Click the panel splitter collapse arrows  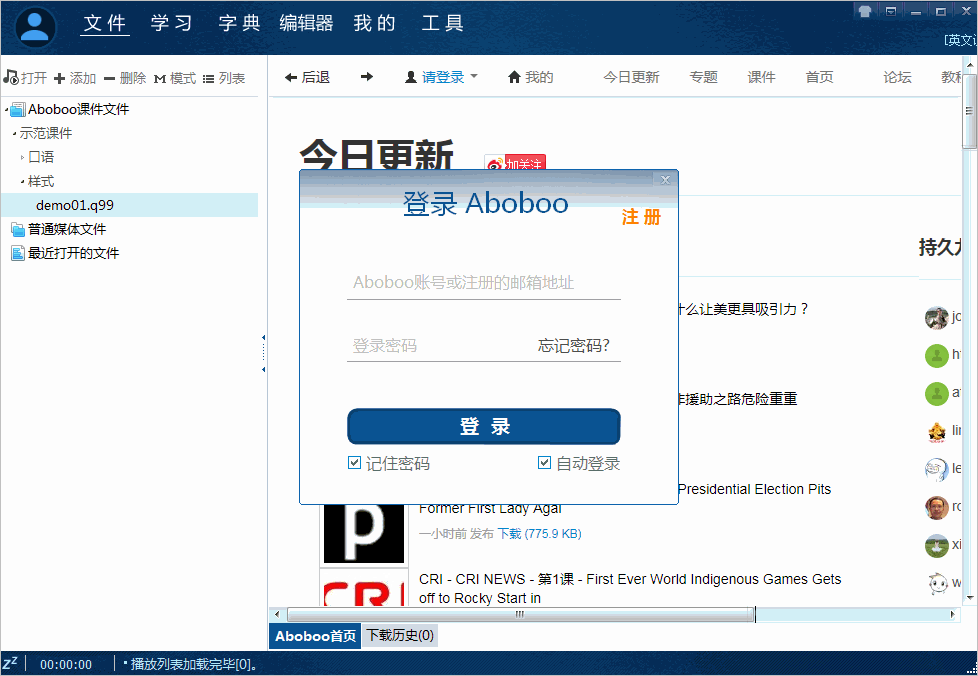click(x=263, y=354)
